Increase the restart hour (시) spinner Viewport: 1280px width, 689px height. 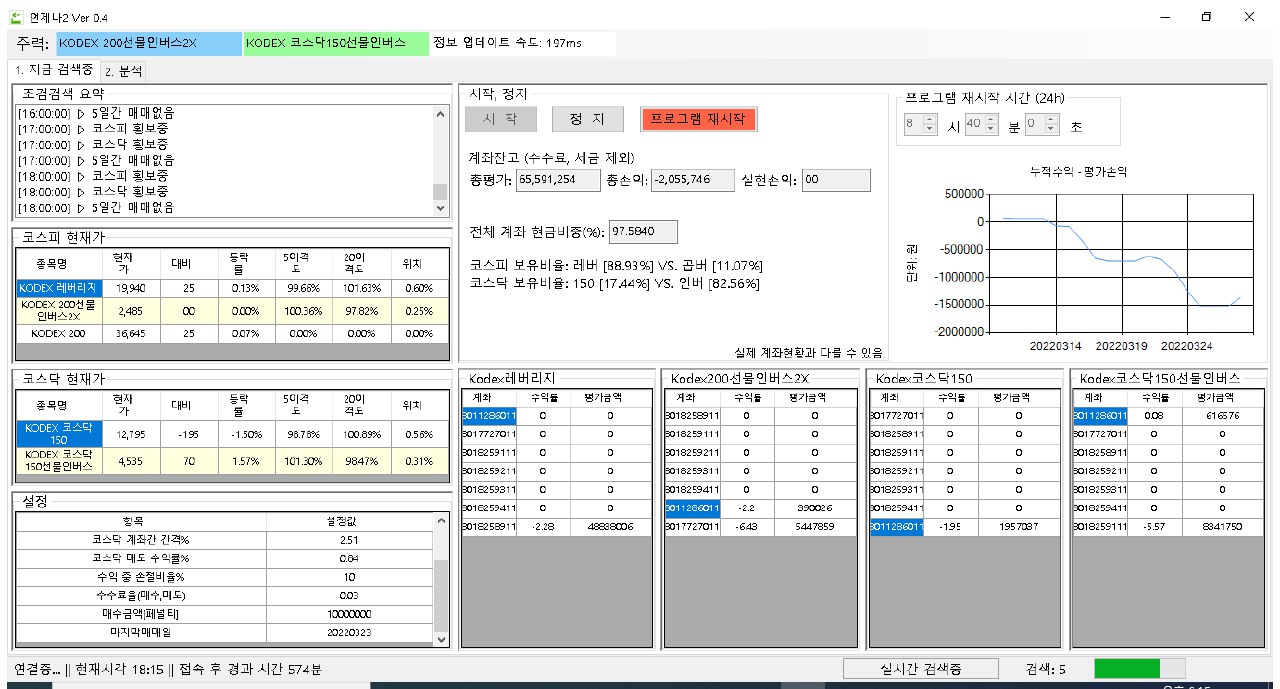coord(929,119)
